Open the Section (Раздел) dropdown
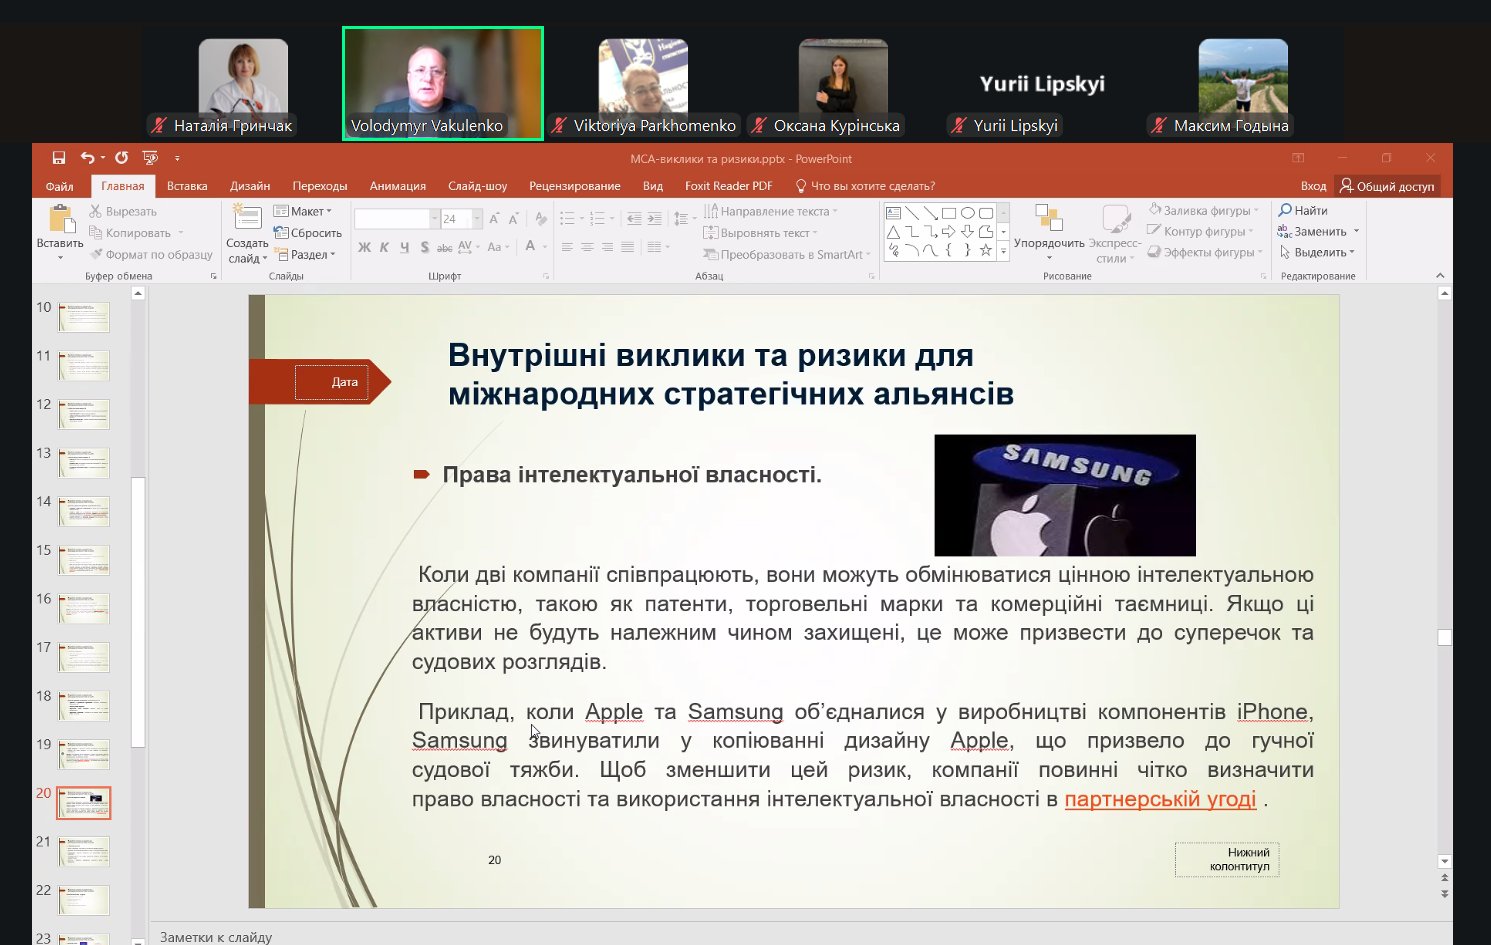 305,255
